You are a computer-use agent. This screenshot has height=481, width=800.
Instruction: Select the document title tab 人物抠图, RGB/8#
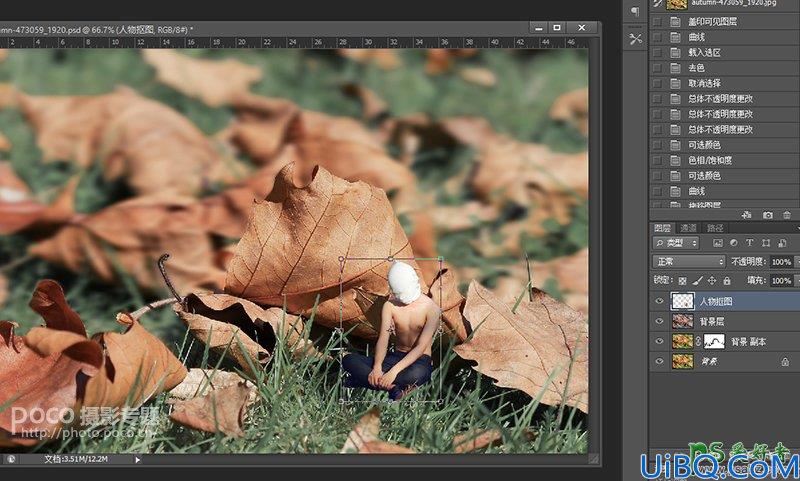point(96,30)
